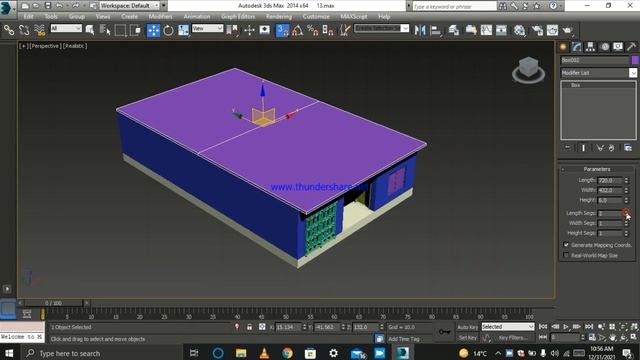Click the Use Pivot Point Center button

pos(232,30)
